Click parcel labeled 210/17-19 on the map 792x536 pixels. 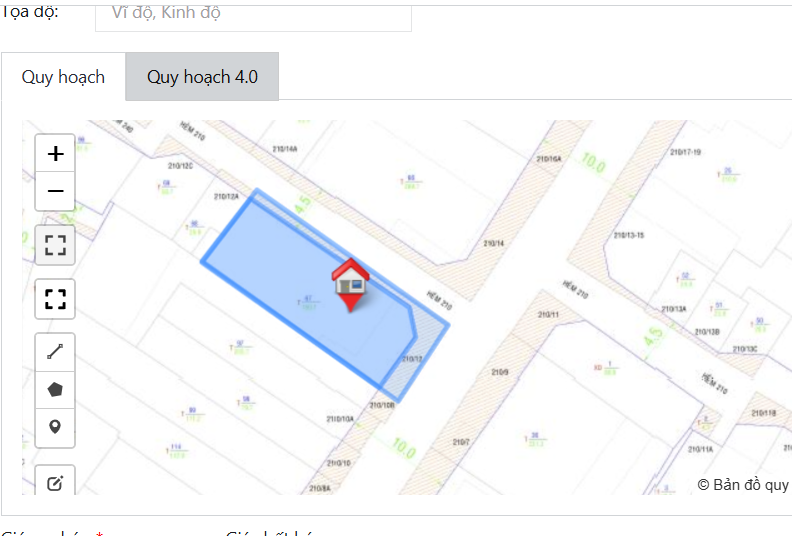click(x=685, y=152)
